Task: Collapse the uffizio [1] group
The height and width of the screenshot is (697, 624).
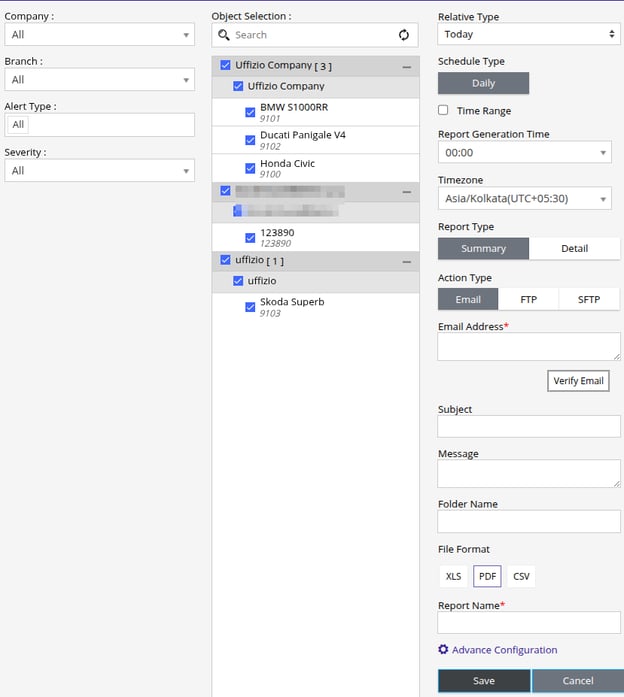Action: (x=407, y=261)
